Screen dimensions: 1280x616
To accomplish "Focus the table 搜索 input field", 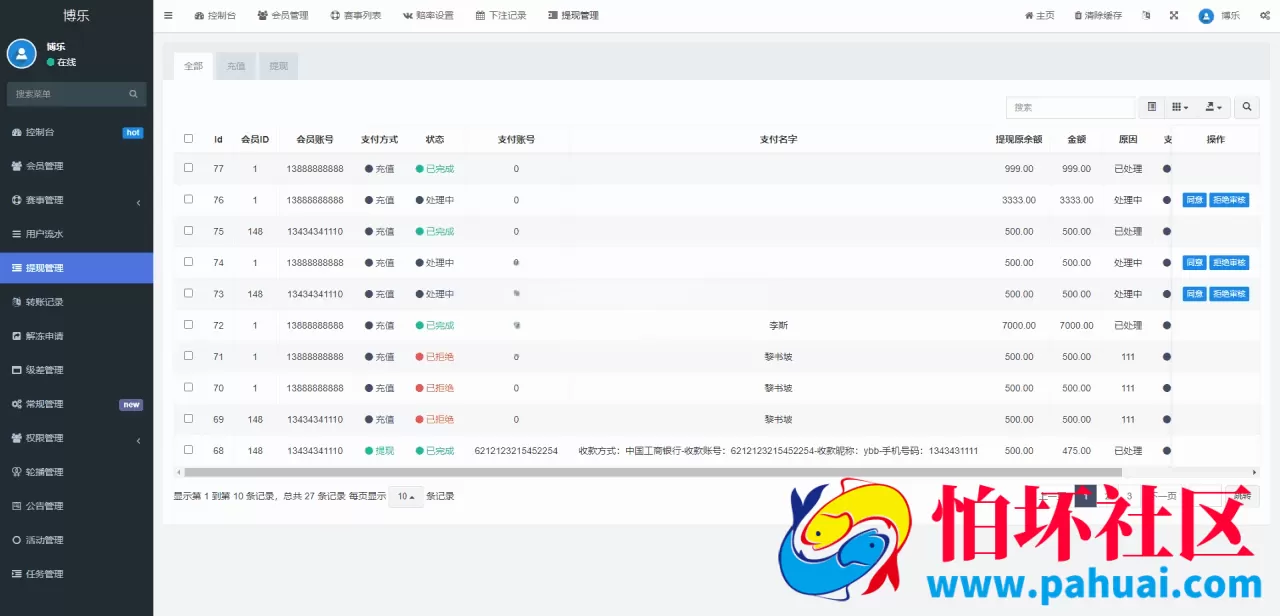I will coord(1070,107).
